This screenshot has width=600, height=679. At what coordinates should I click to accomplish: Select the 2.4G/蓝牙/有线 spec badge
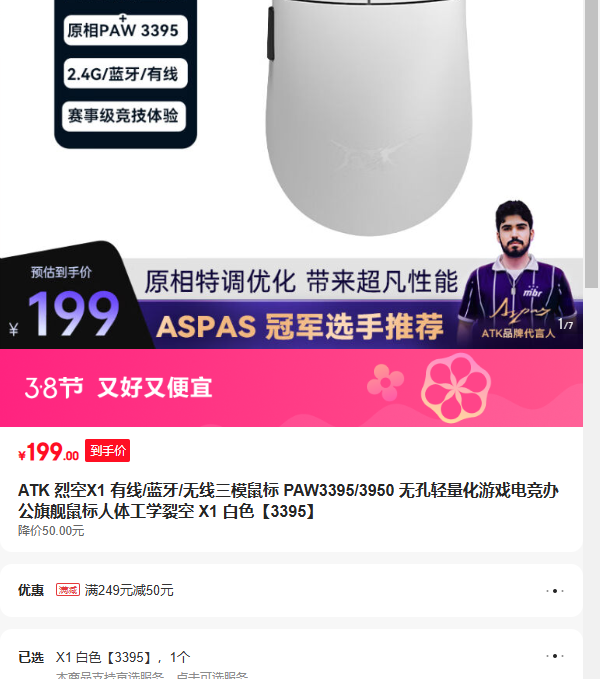pyautogui.click(x=125, y=74)
